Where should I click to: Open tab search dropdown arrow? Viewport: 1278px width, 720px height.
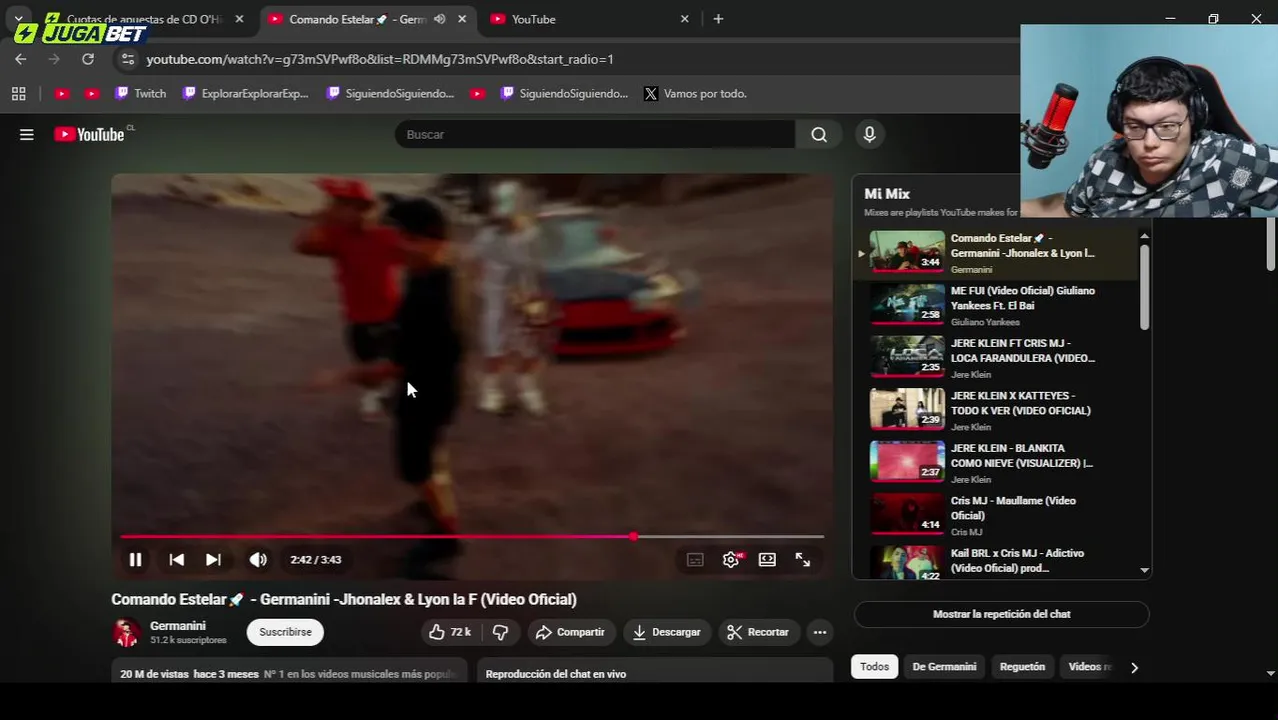(18, 19)
